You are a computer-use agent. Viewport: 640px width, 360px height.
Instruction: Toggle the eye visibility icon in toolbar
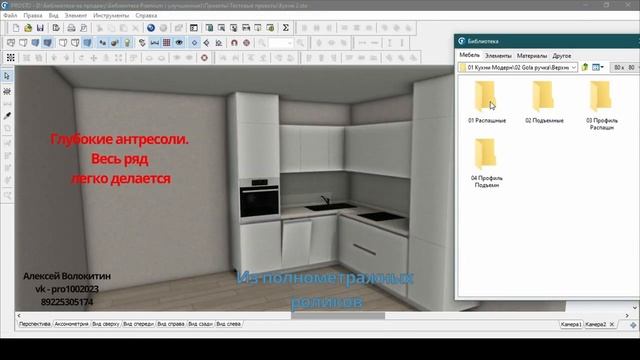pos(179,43)
